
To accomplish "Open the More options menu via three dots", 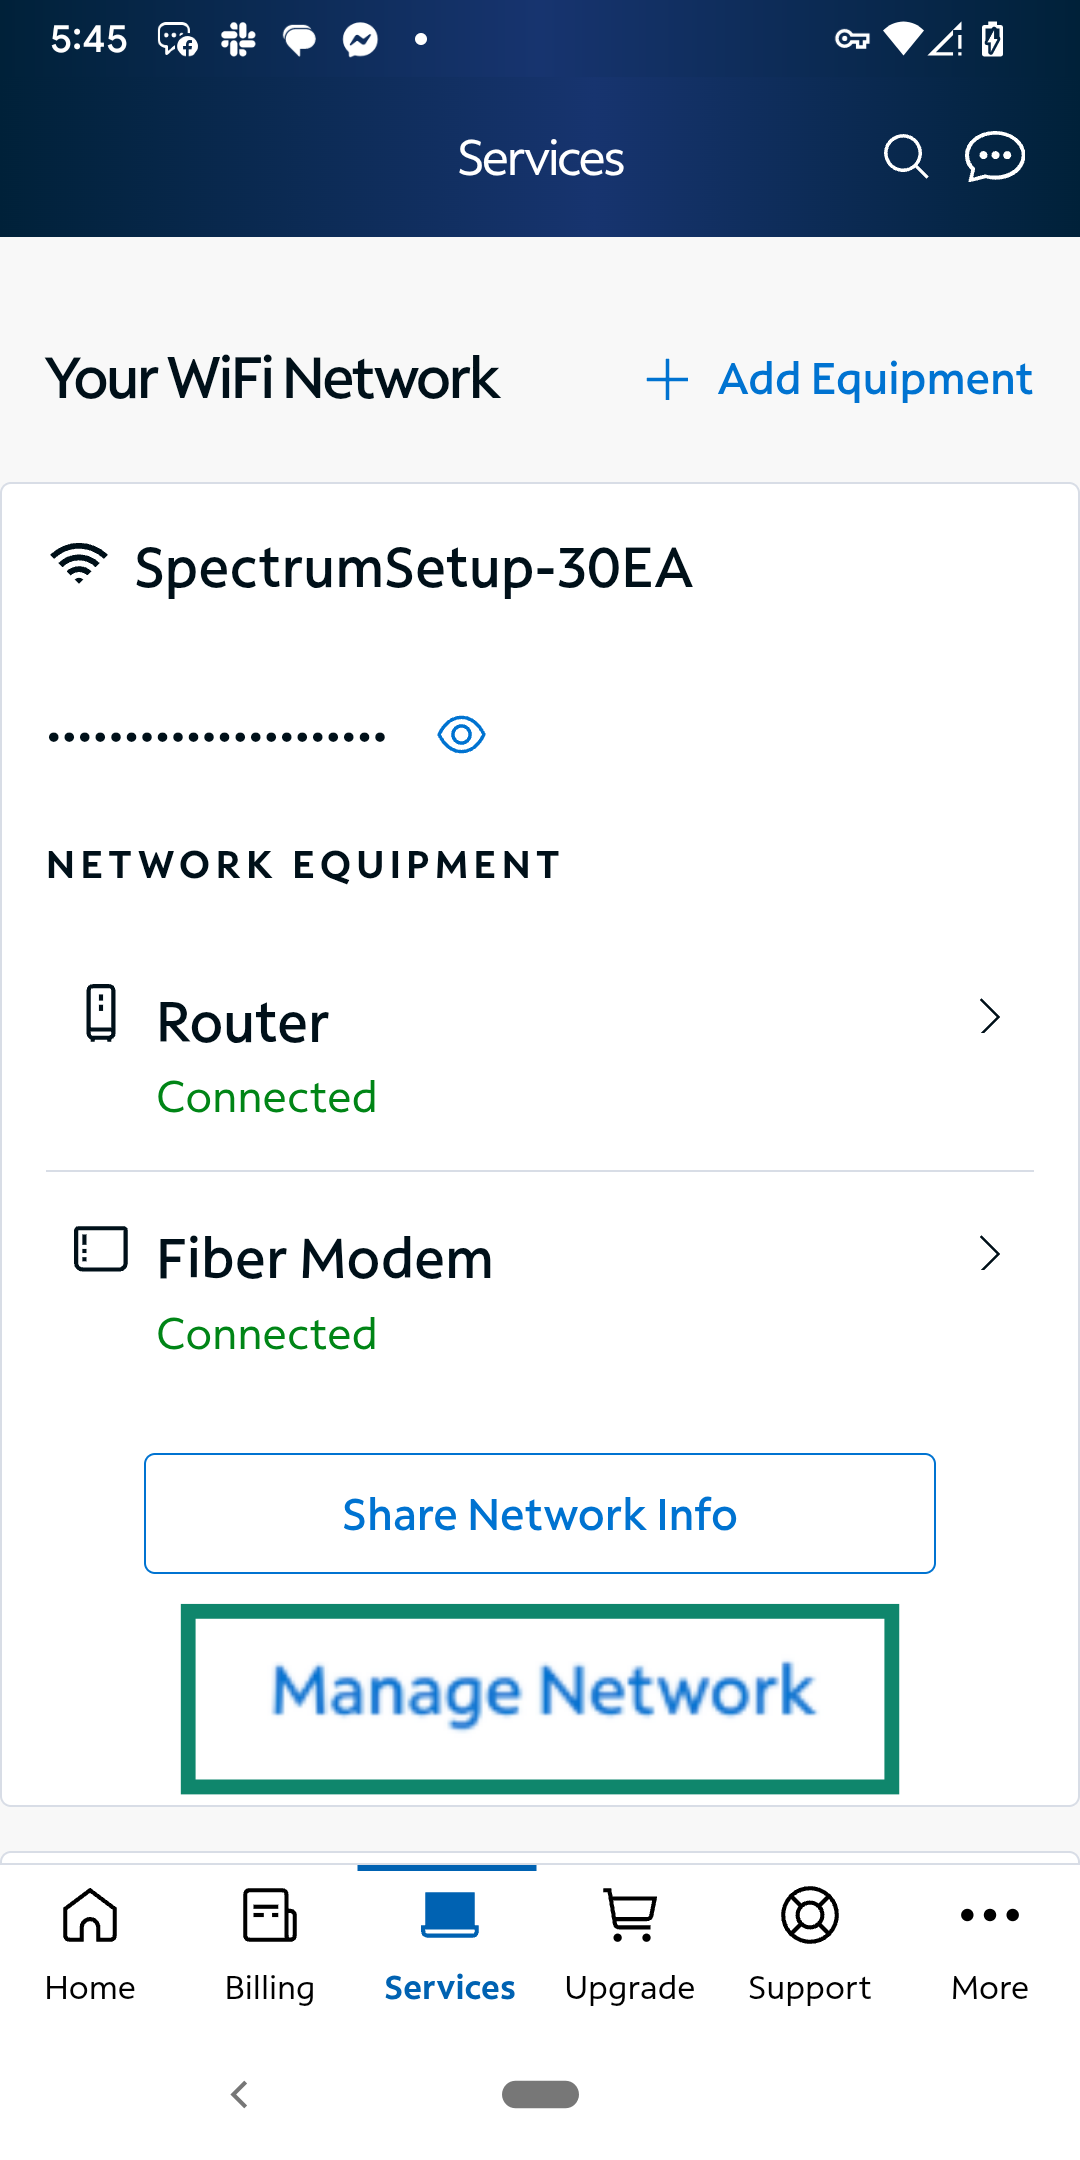I will pos(988,1915).
